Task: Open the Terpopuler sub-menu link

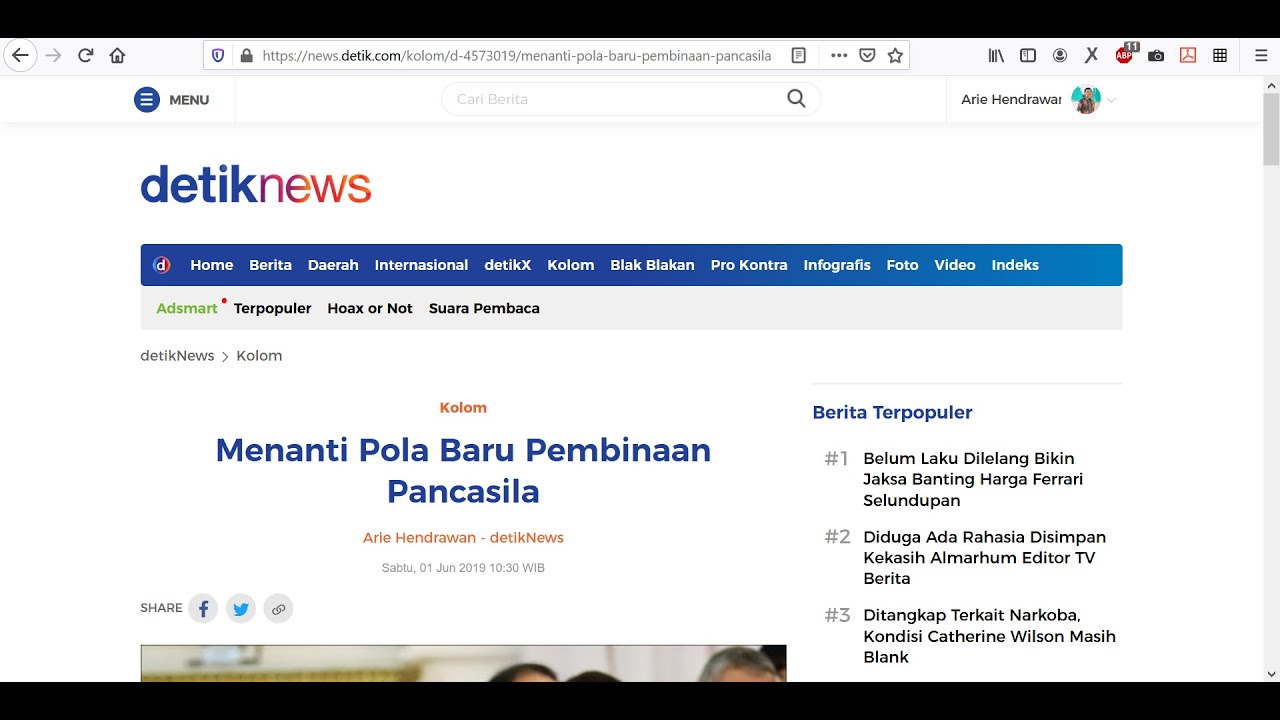Action: click(x=273, y=308)
